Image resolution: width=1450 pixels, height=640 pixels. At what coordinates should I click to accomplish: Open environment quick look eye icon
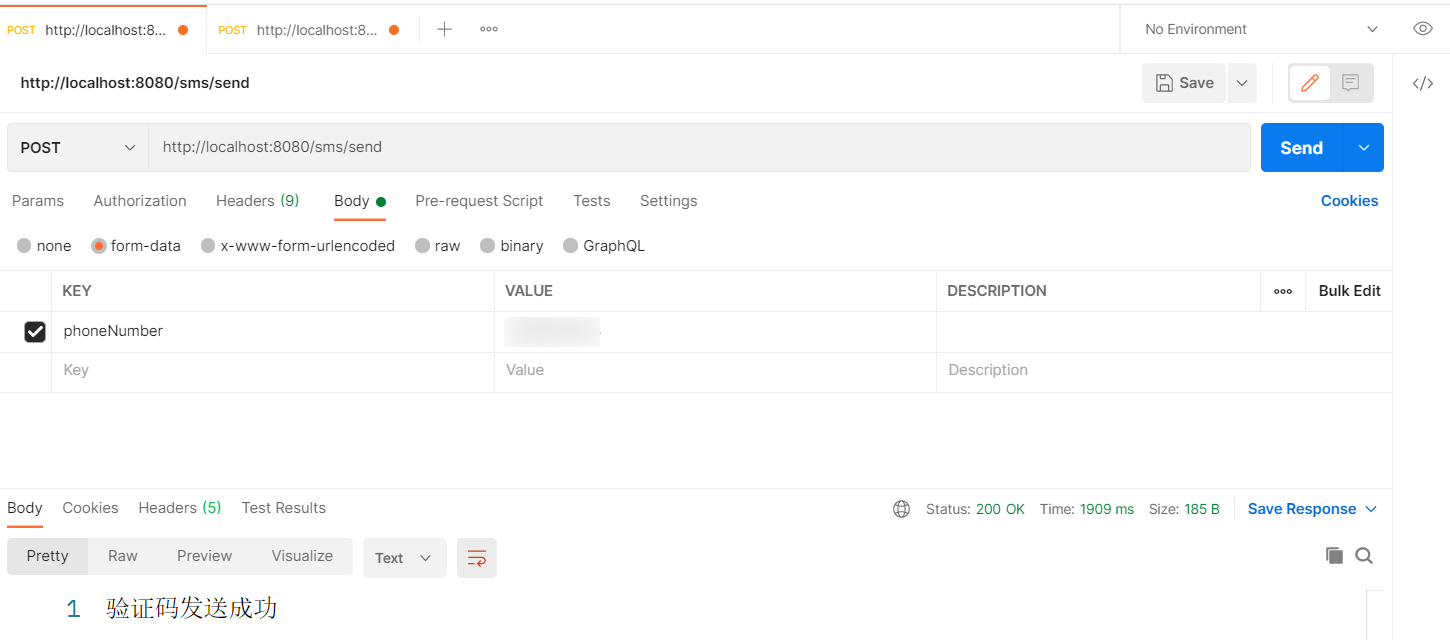[1422, 29]
